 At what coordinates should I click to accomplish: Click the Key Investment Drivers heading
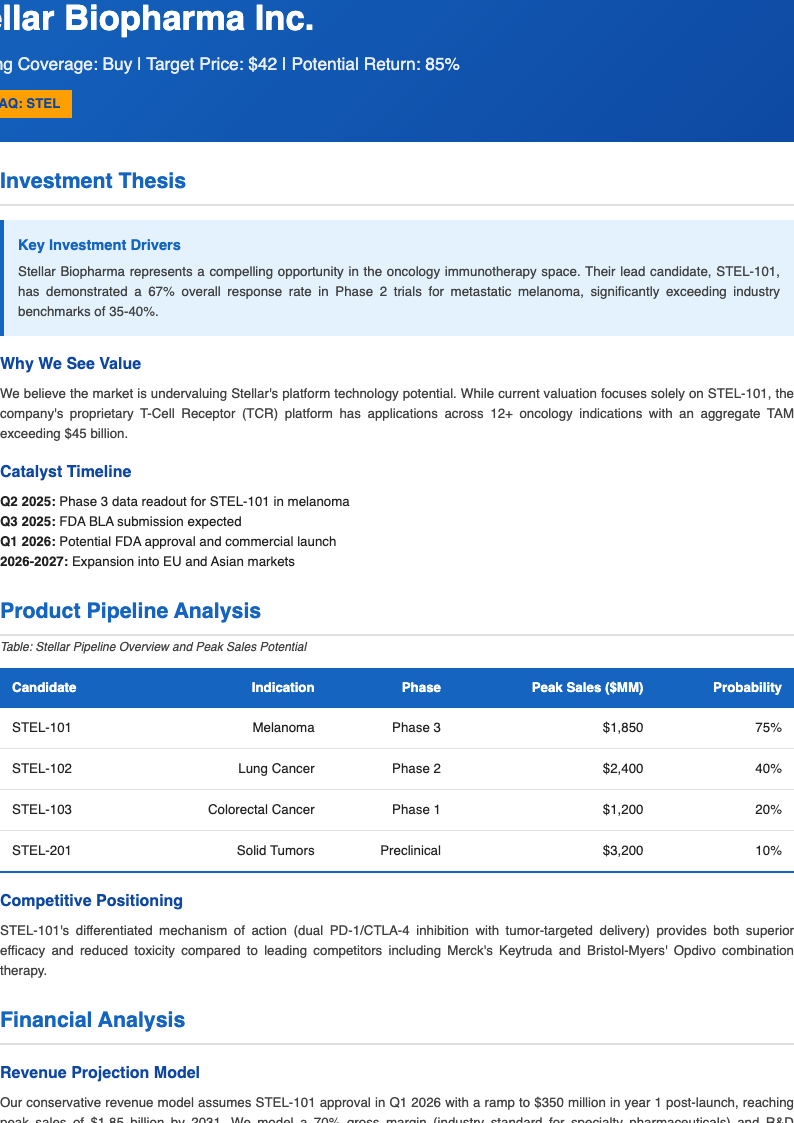pos(99,245)
